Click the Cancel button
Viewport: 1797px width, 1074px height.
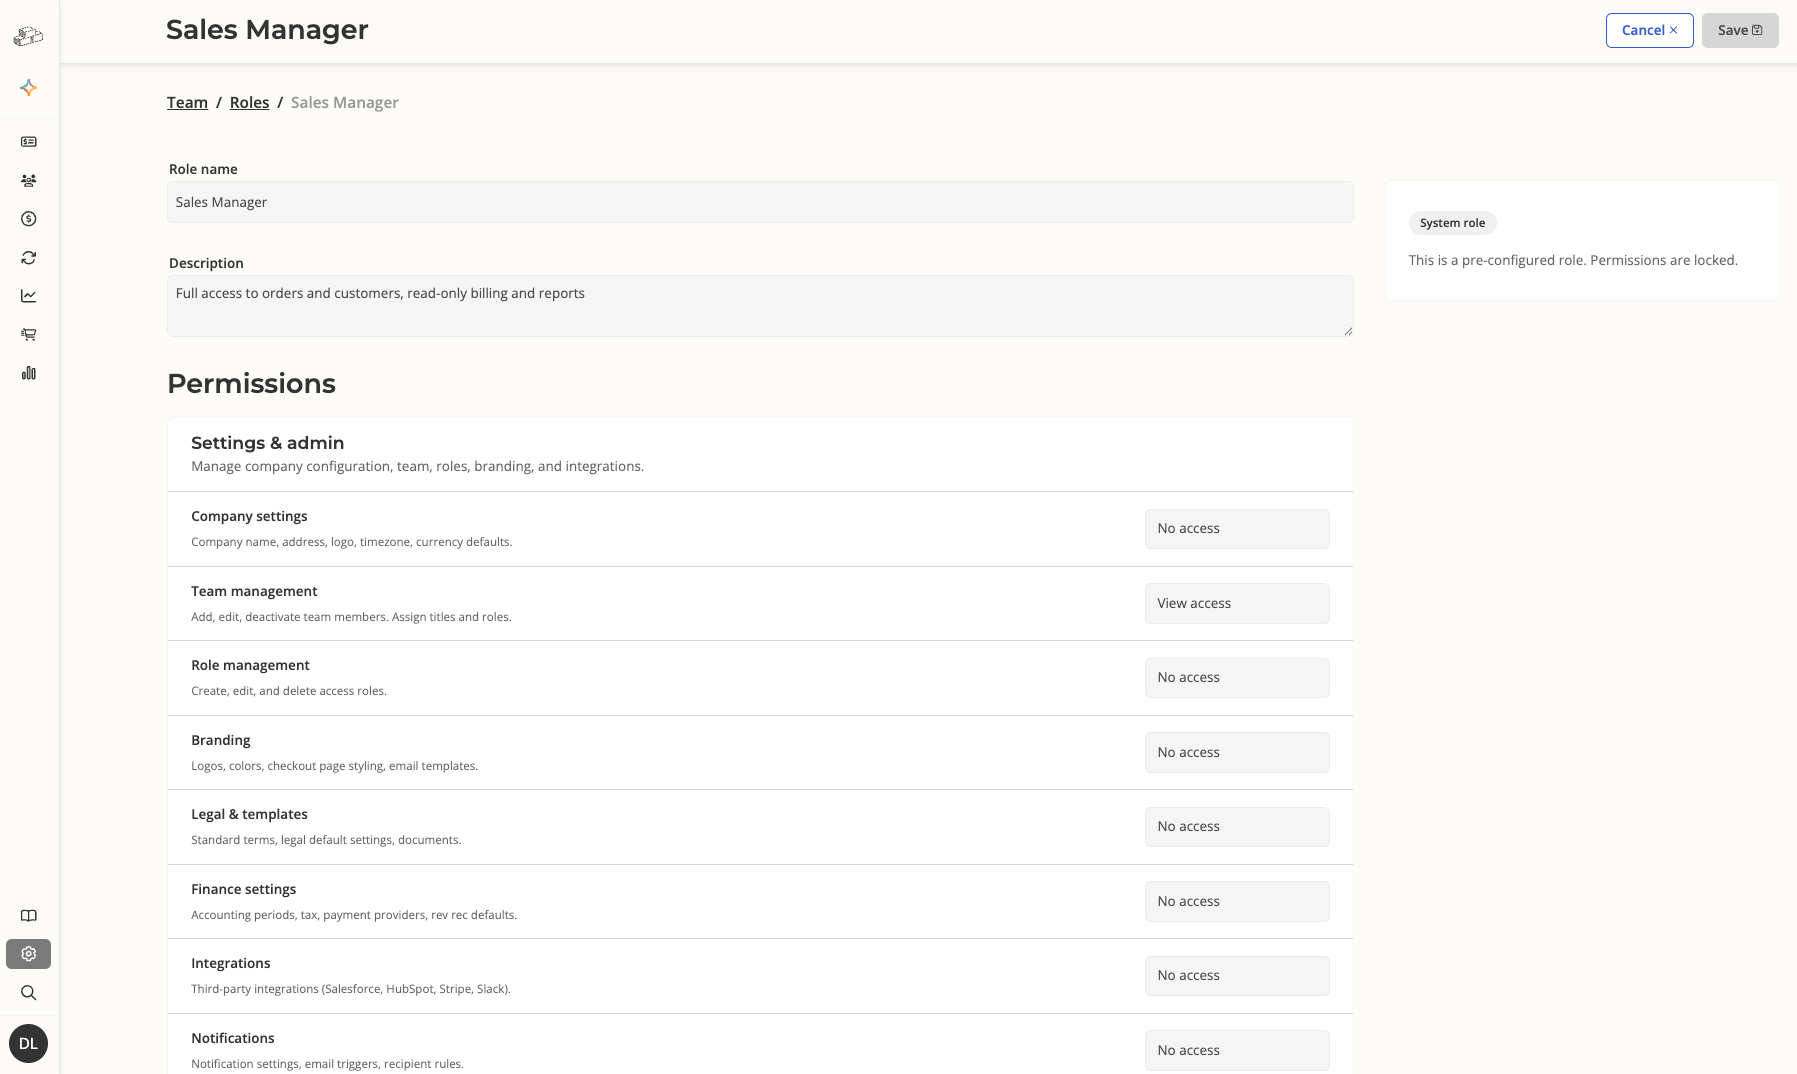click(1649, 30)
